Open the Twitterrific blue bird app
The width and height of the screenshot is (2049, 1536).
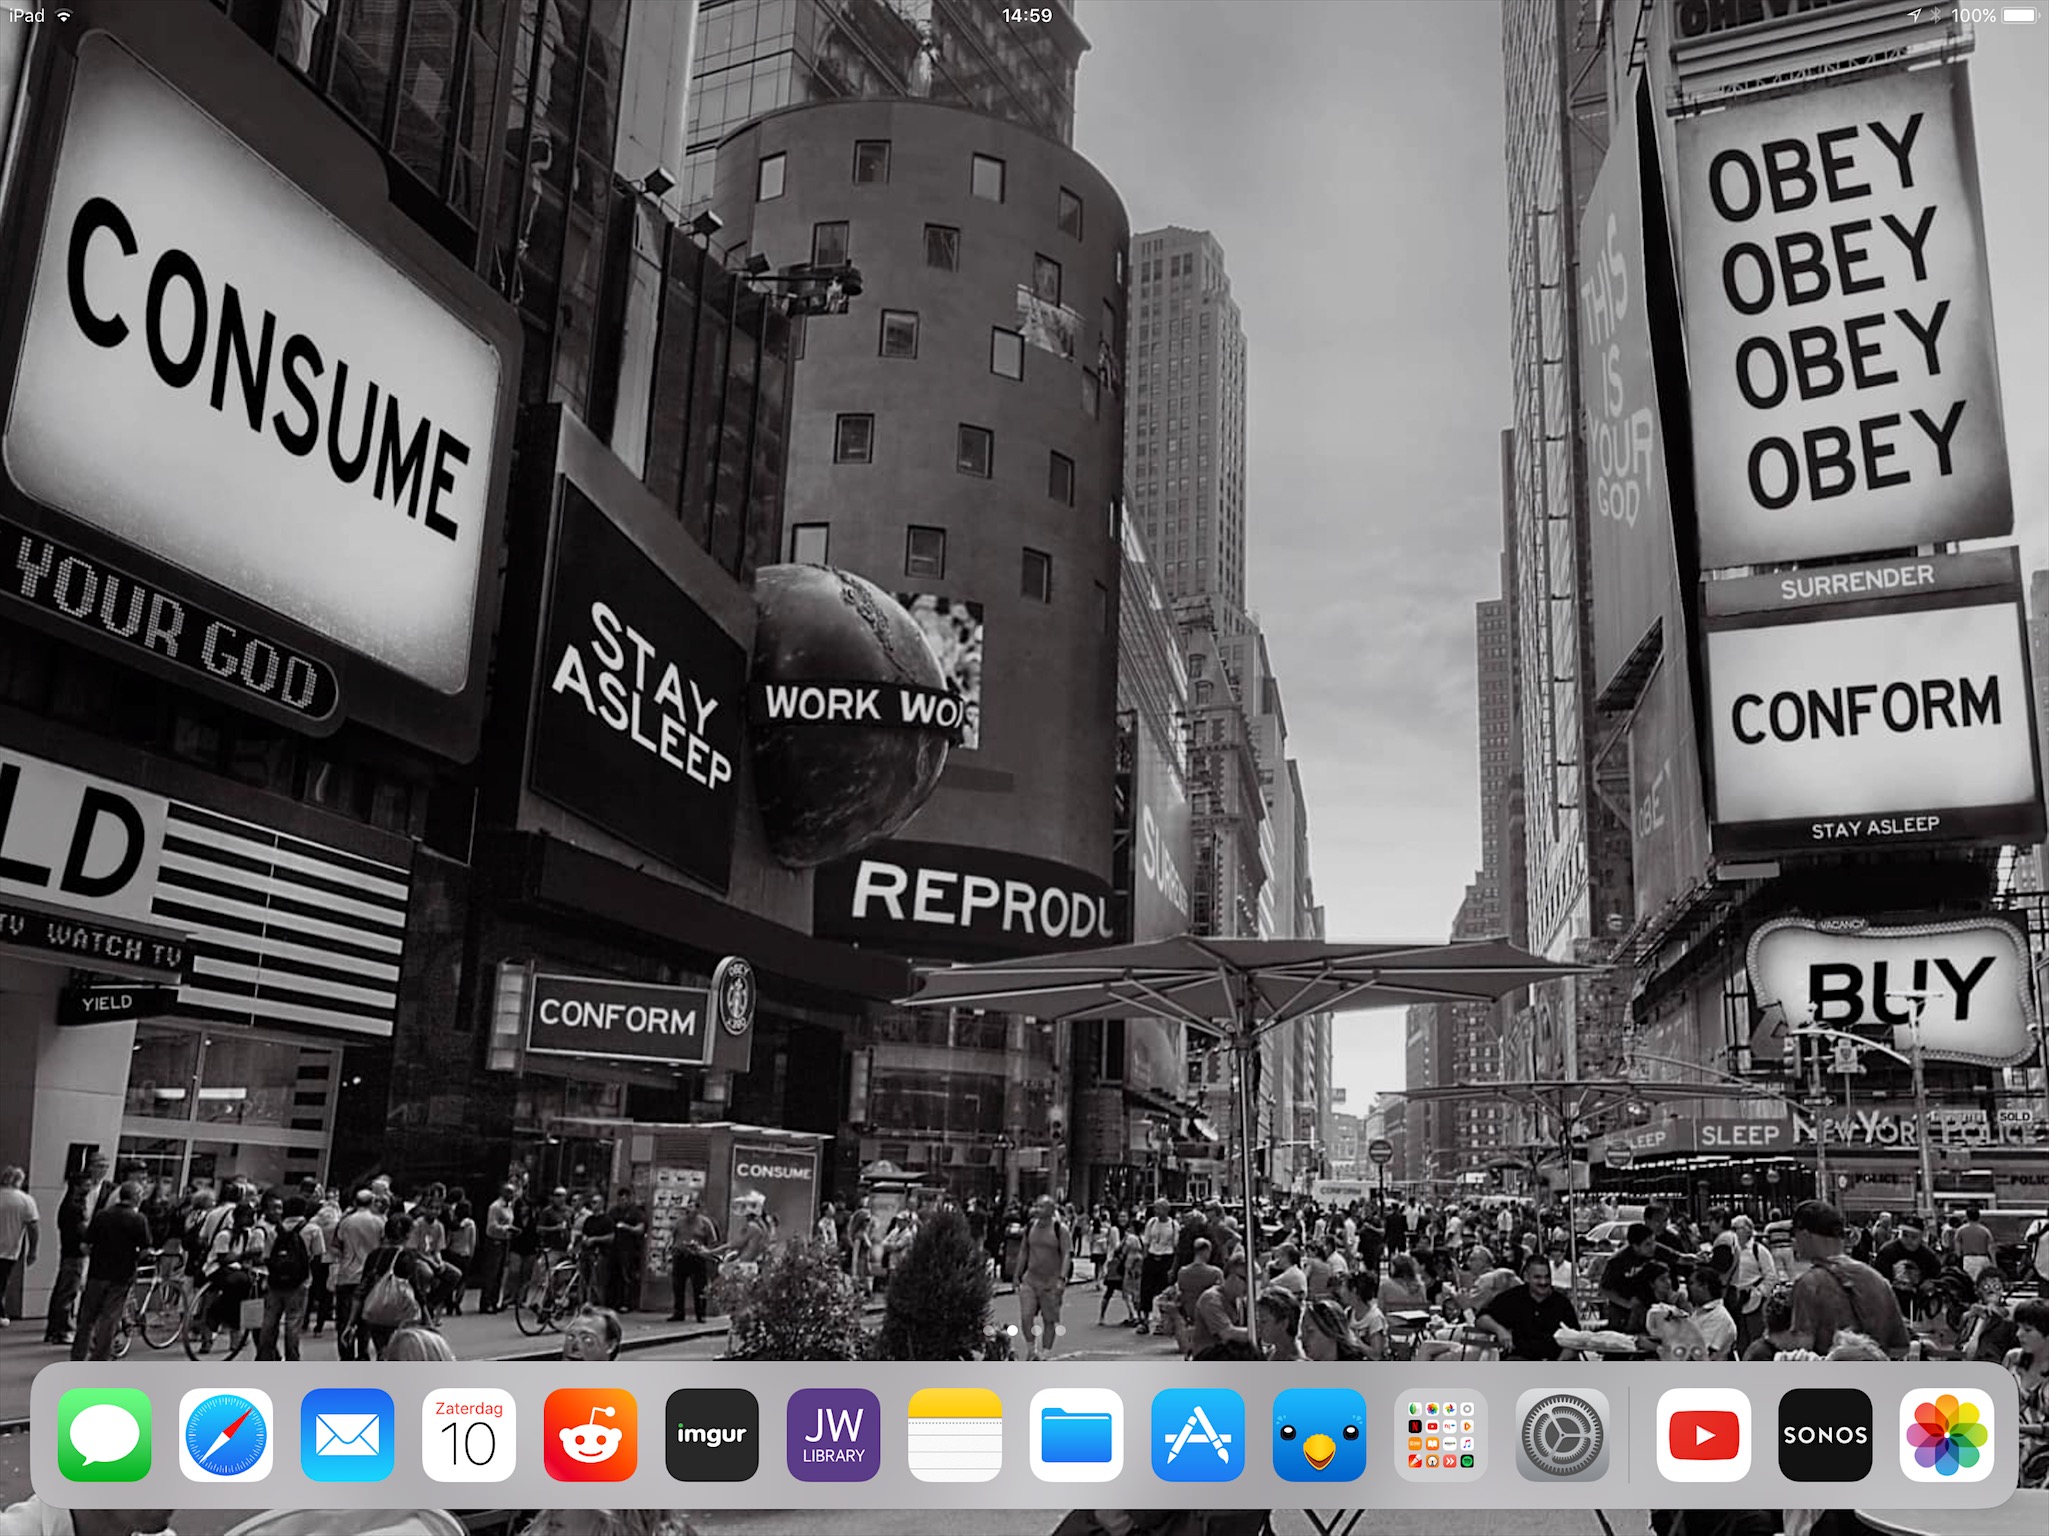pos(1319,1434)
